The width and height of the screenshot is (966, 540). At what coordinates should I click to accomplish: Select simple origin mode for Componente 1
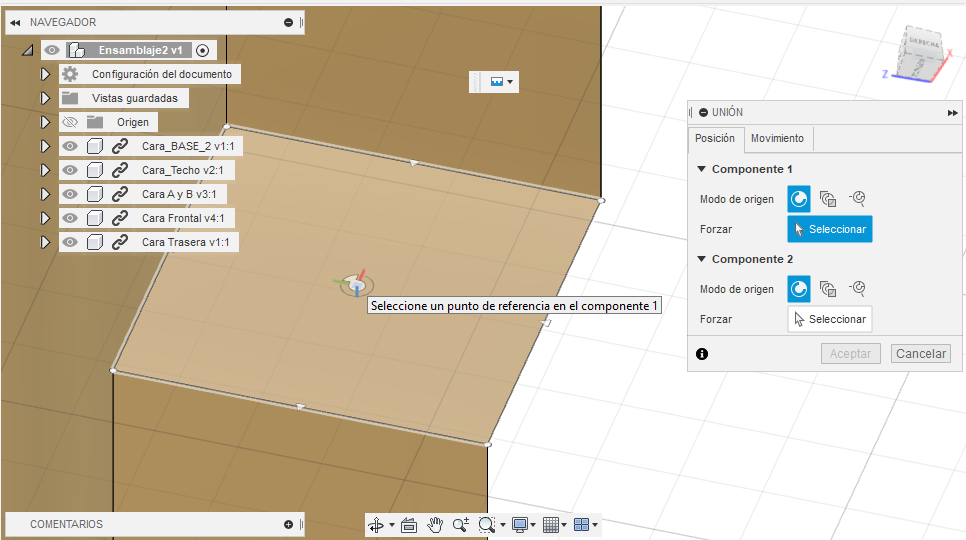[799, 199]
